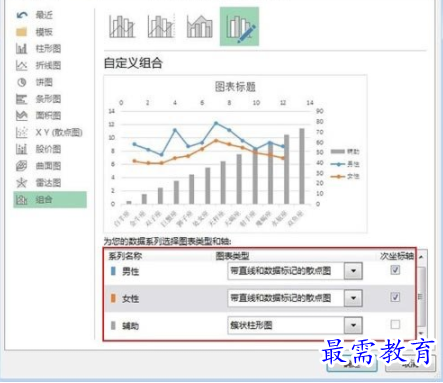Viewport: 443px width, 383px height.
Task: Click the series list scrollbar down arrow
Action: 421,333
